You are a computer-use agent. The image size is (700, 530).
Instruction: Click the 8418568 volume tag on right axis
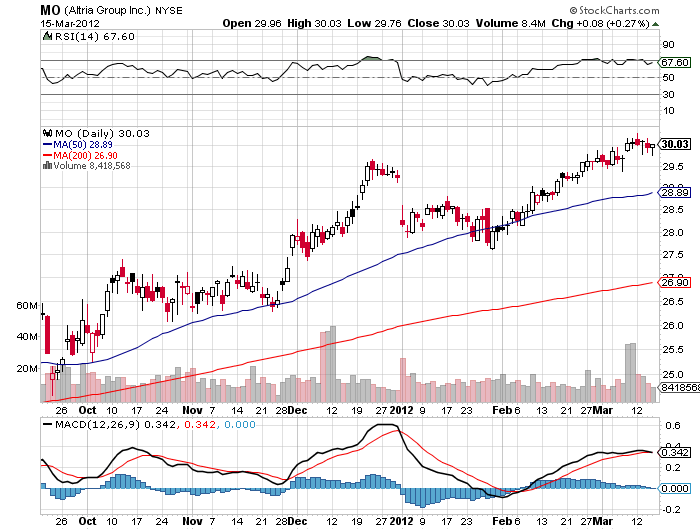680,388
